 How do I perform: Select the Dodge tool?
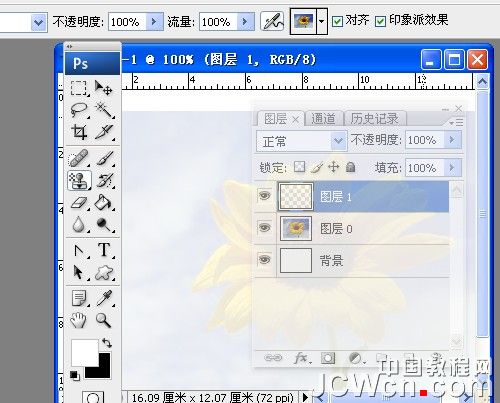point(104,224)
